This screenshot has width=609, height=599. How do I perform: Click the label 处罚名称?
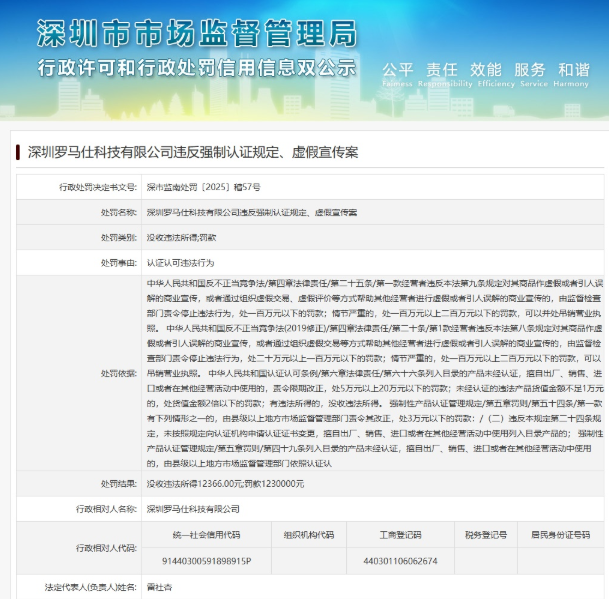118,212
